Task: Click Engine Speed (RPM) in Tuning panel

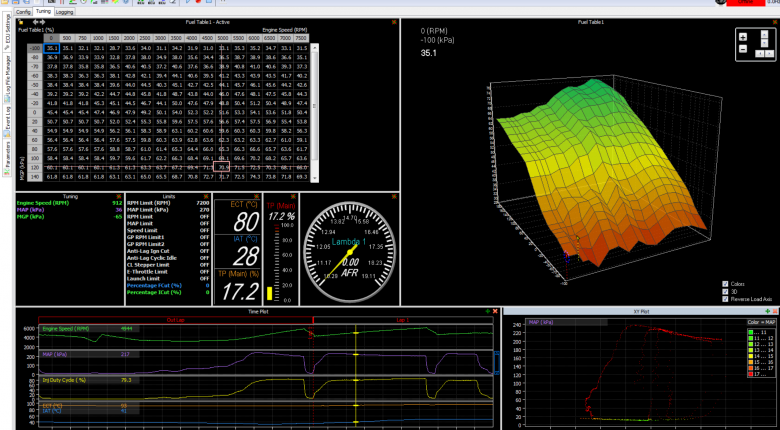Action: click(x=70, y=203)
